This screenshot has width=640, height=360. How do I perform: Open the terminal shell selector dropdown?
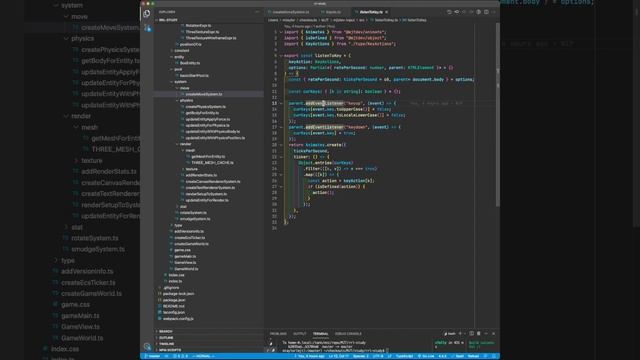point(450,333)
